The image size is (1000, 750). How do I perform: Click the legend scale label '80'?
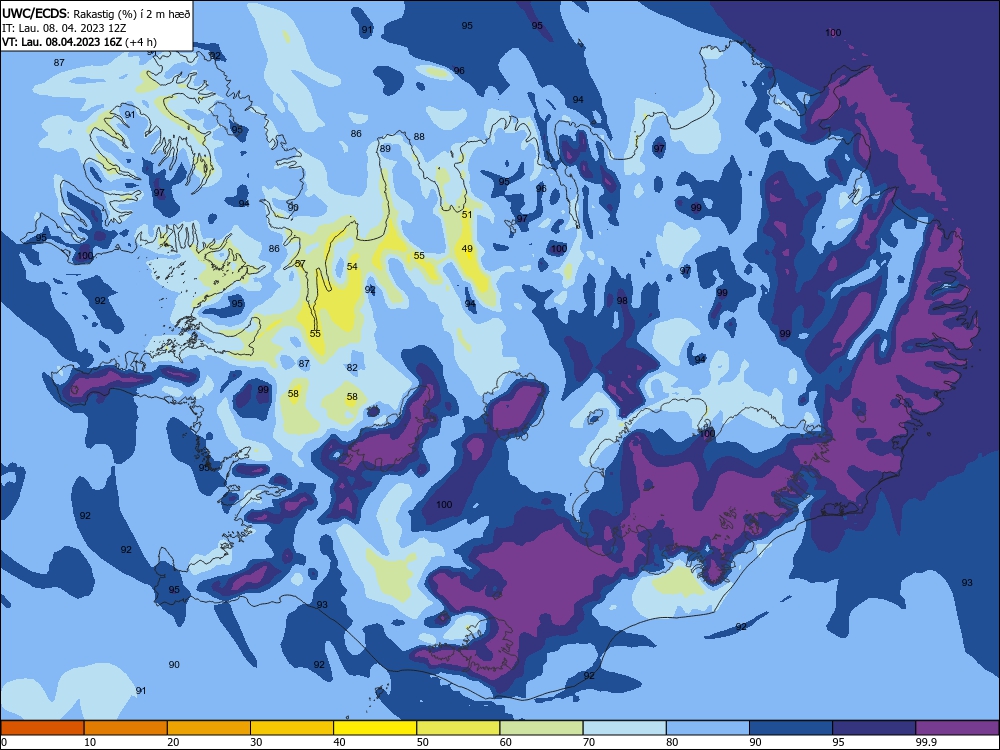(672, 742)
